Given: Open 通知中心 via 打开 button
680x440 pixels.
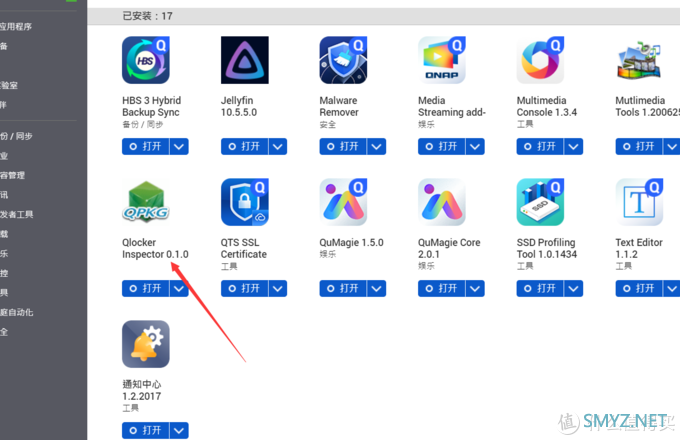Looking at the screenshot, I should click(x=145, y=430).
